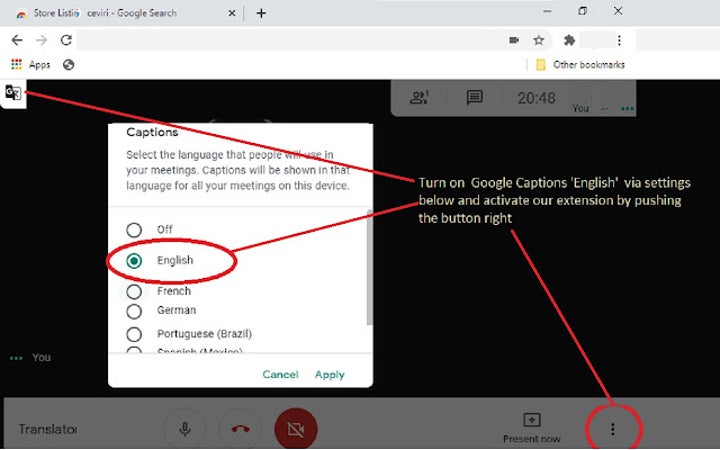Select the English captions radio option
The width and height of the screenshot is (720, 450).
click(134, 260)
